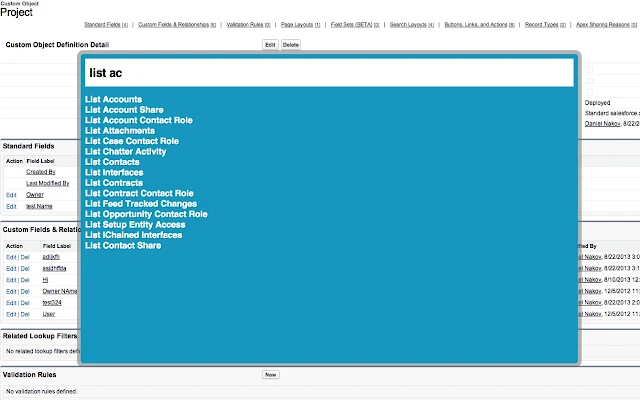Edit the User custom field
This screenshot has height=400, width=640.
click(11, 314)
